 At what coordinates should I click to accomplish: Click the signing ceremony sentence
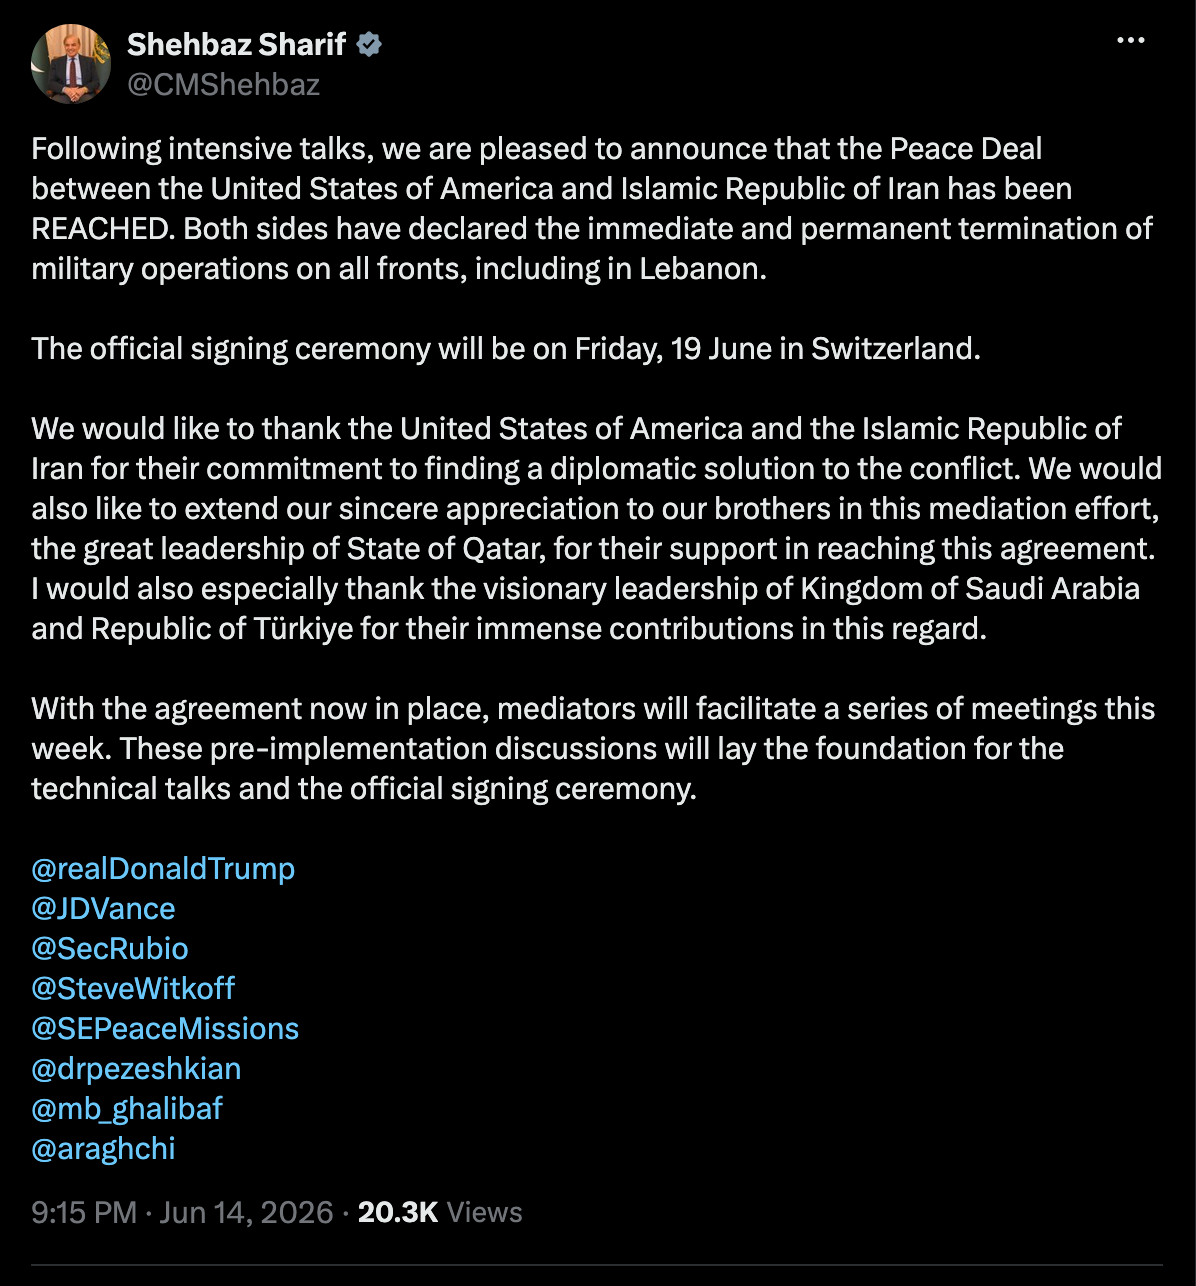(x=506, y=349)
